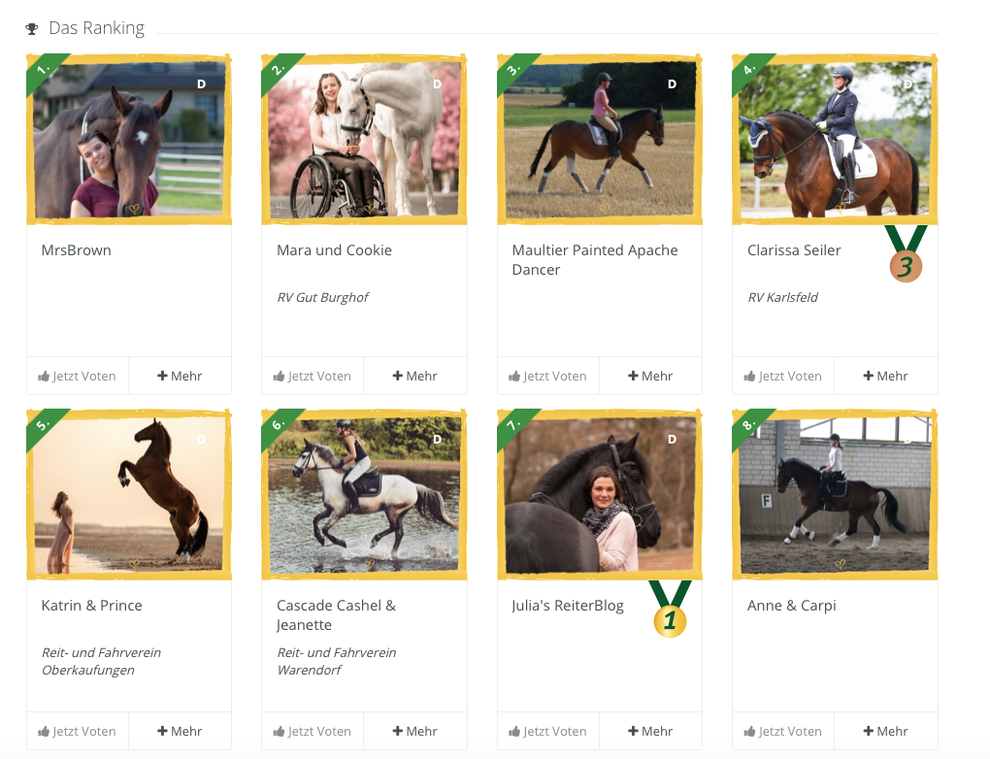This screenshot has width=990, height=759.
Task: Expand Mehr on Katrin & Prince card
Action: tap(179, 731)
